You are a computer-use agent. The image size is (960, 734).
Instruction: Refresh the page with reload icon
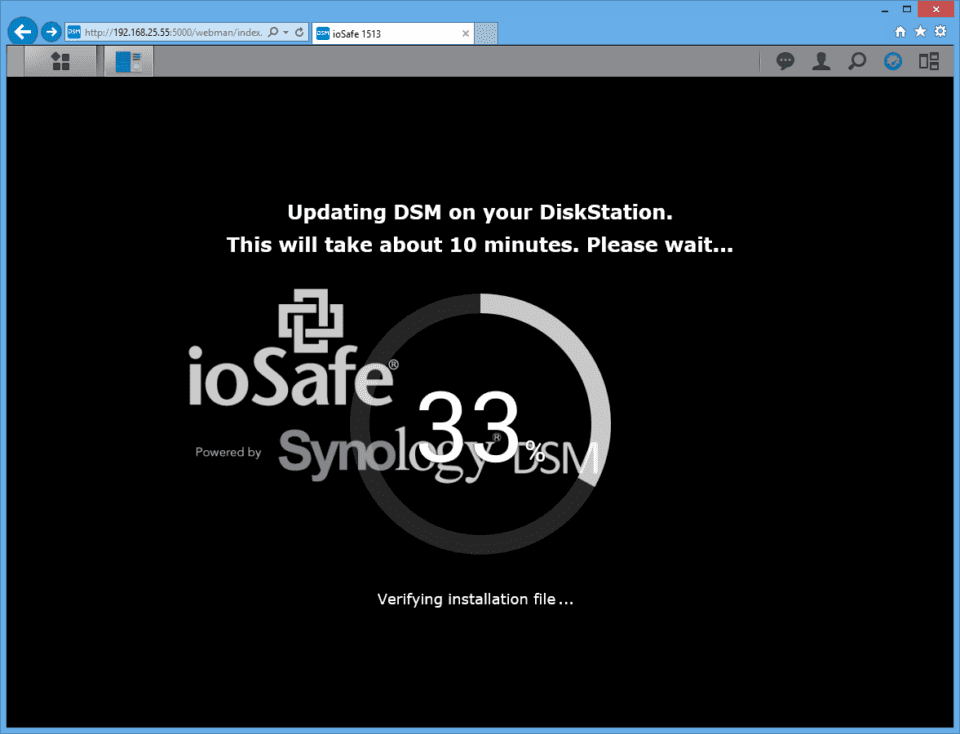(x=299, y=32)
